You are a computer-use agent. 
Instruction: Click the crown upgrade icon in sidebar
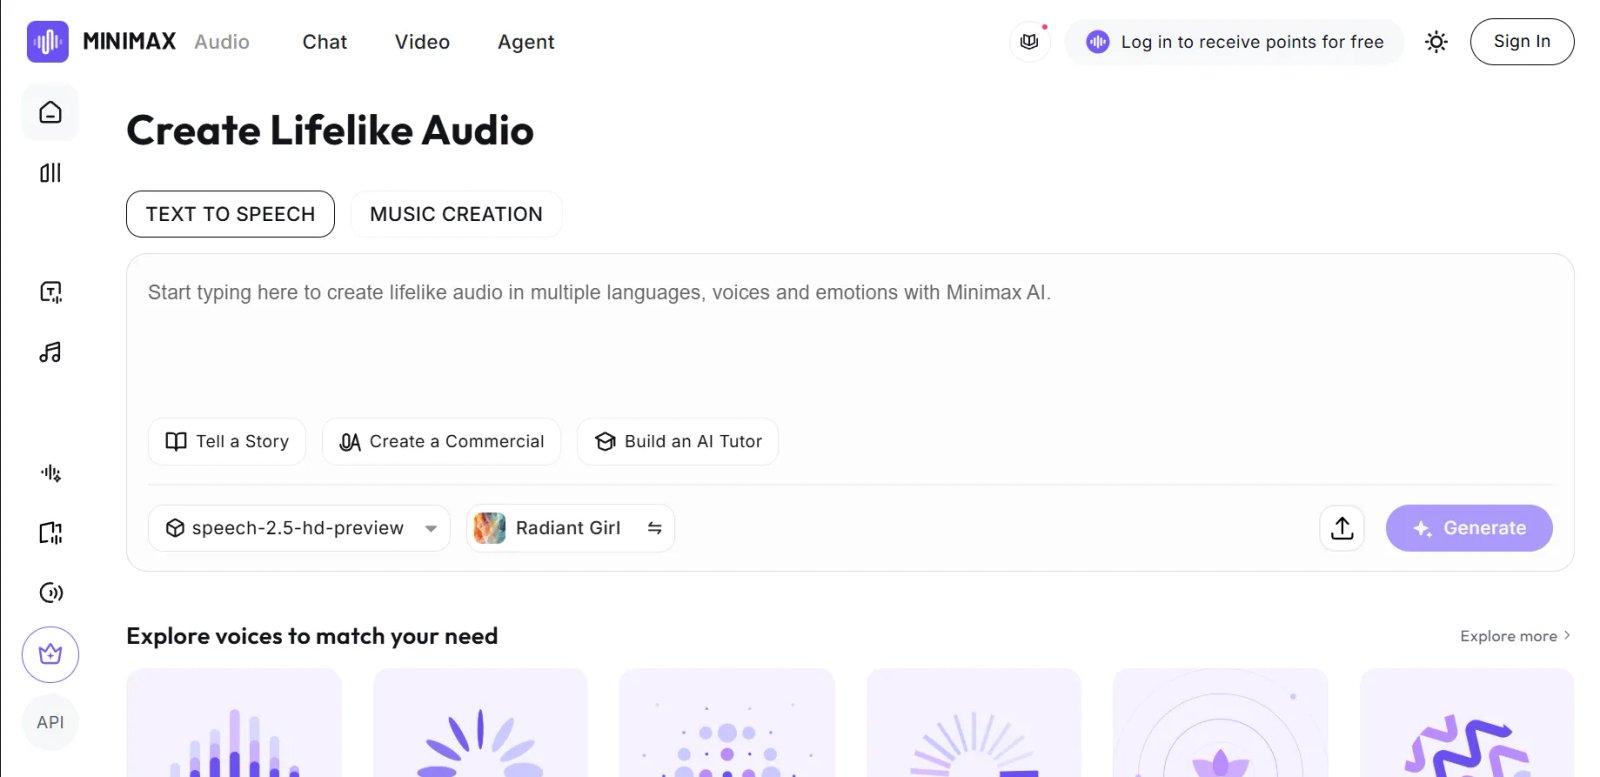pyautogui.click(x=50, y=655)
